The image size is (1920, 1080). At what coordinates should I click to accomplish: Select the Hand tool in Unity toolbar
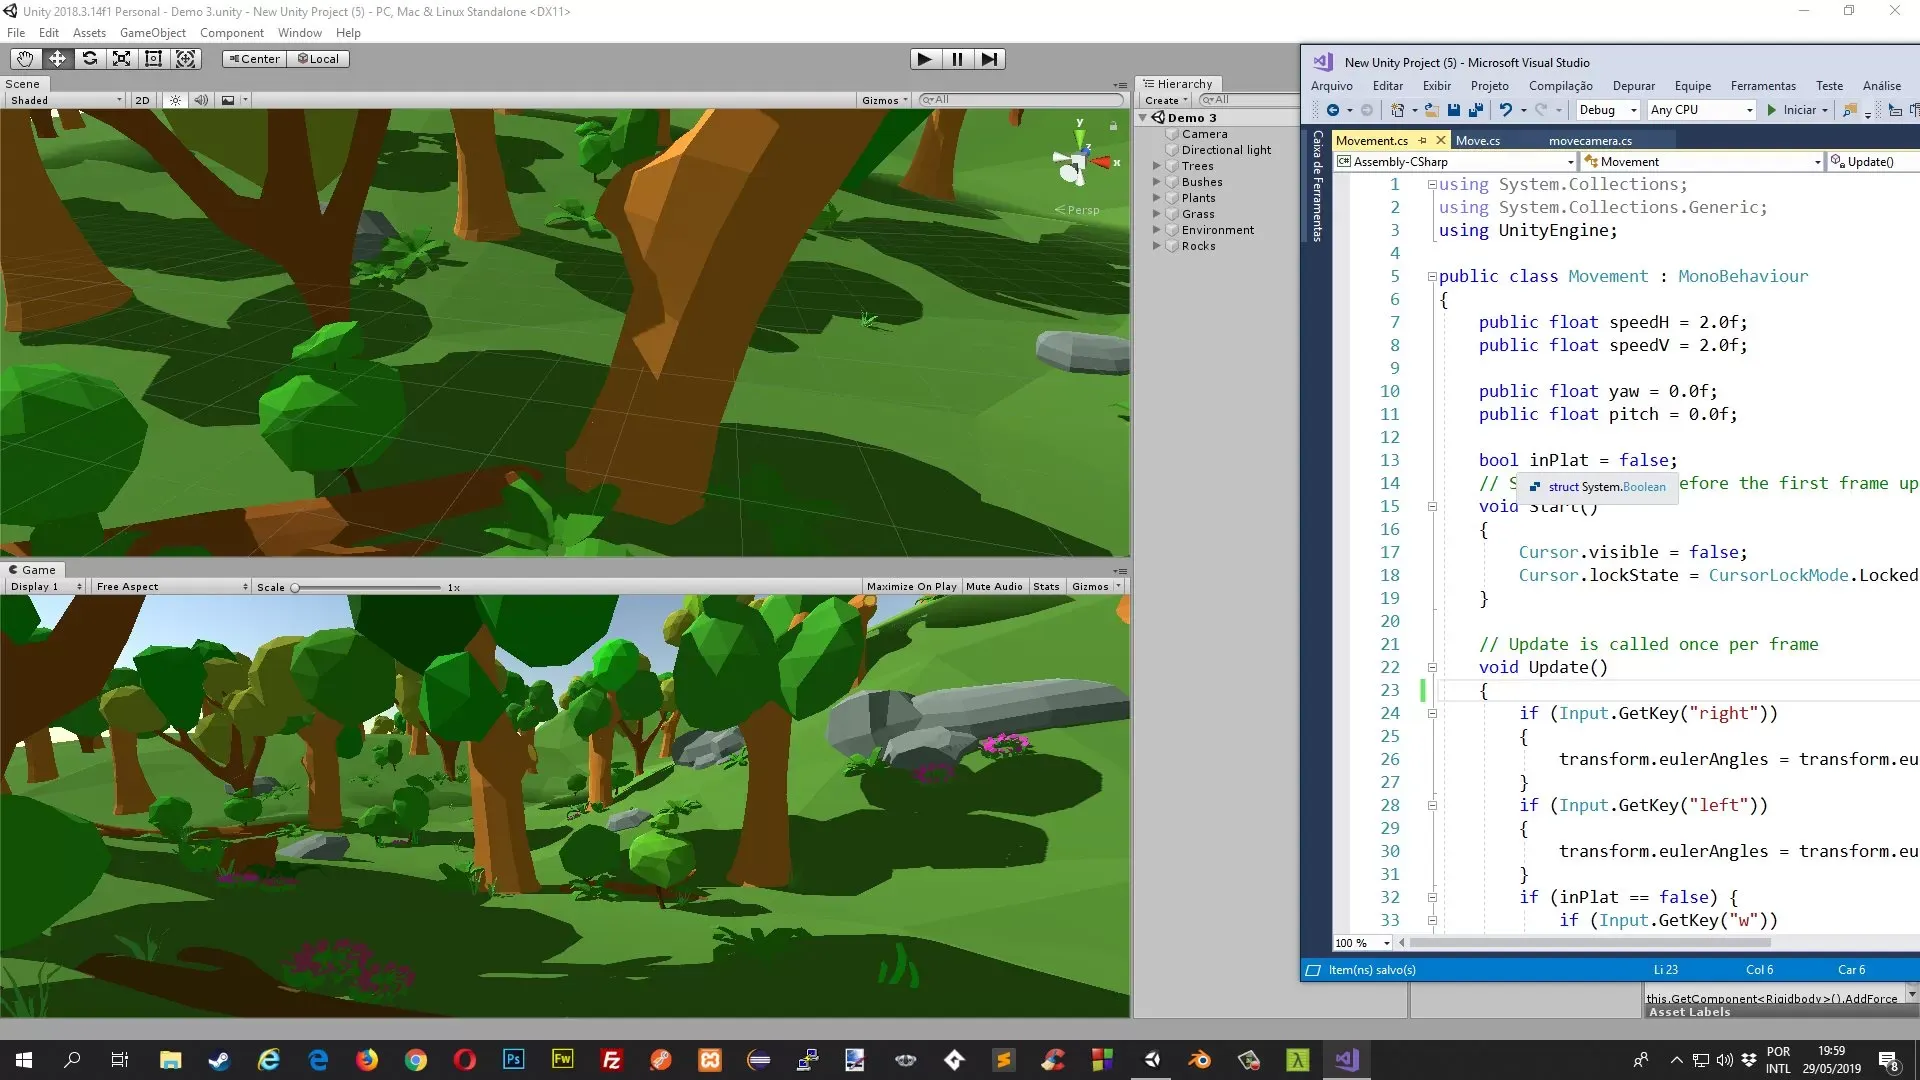tap(25, 59)
